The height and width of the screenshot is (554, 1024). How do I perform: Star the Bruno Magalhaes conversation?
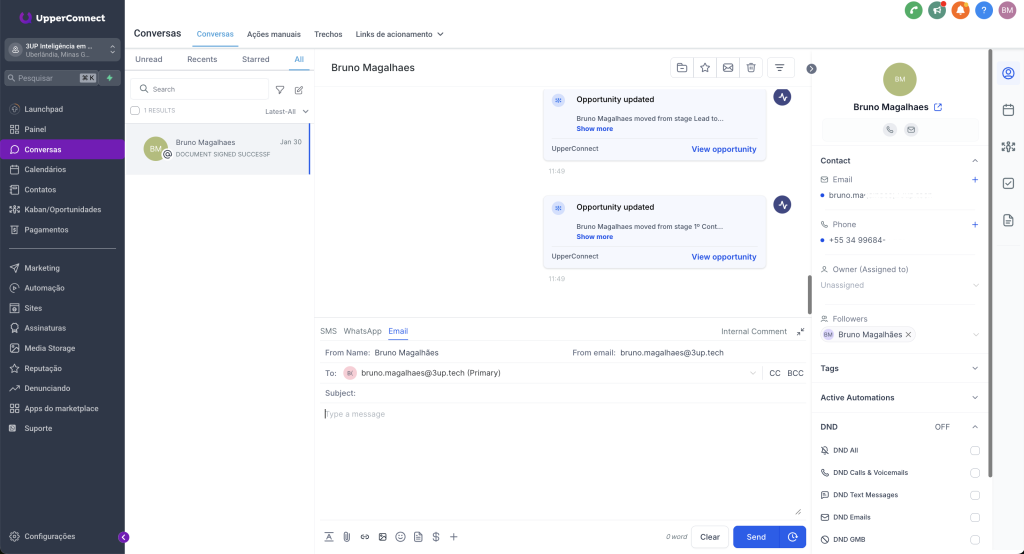point(705,68)
